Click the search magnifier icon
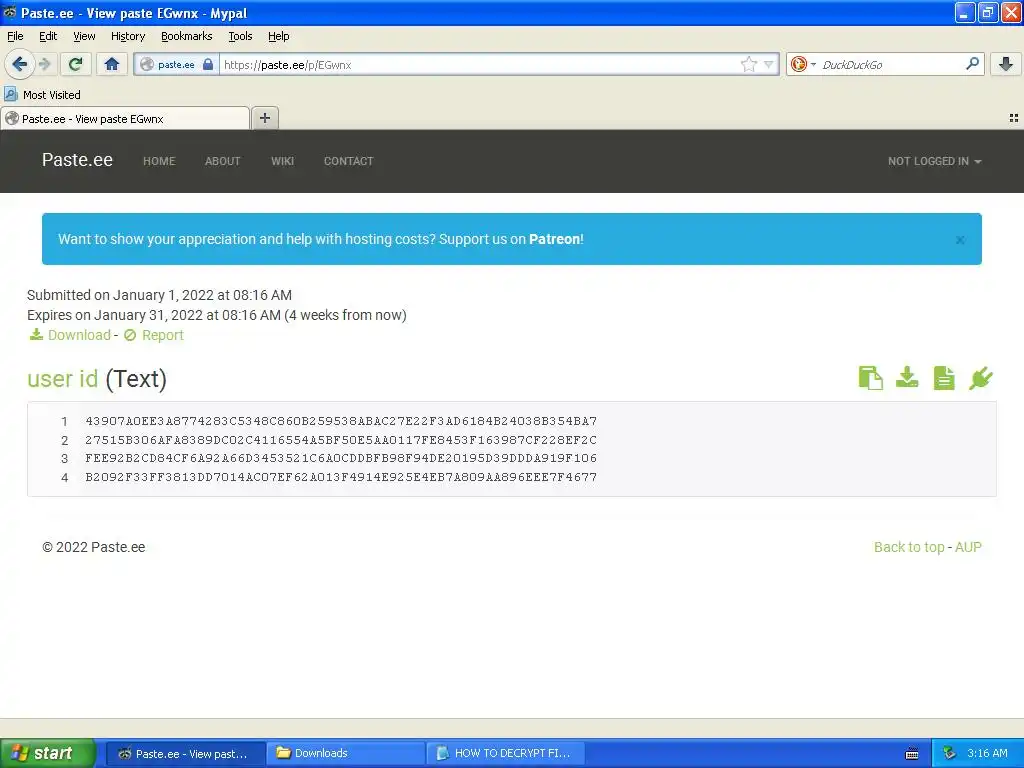This screenshot has height=768, width=1024. [972, 63]
